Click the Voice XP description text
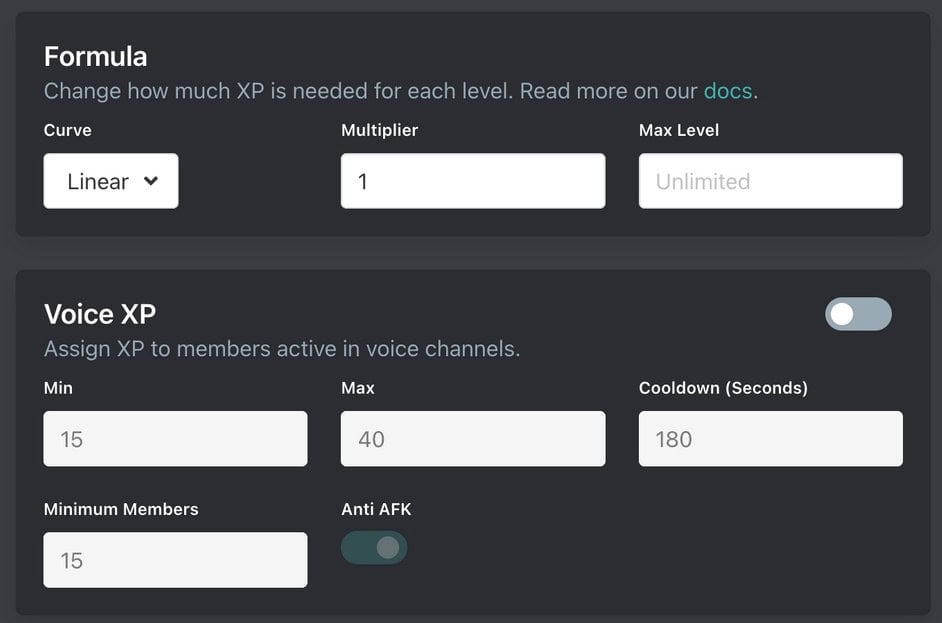This screenshot has height=623, width=942. [281, 349]
